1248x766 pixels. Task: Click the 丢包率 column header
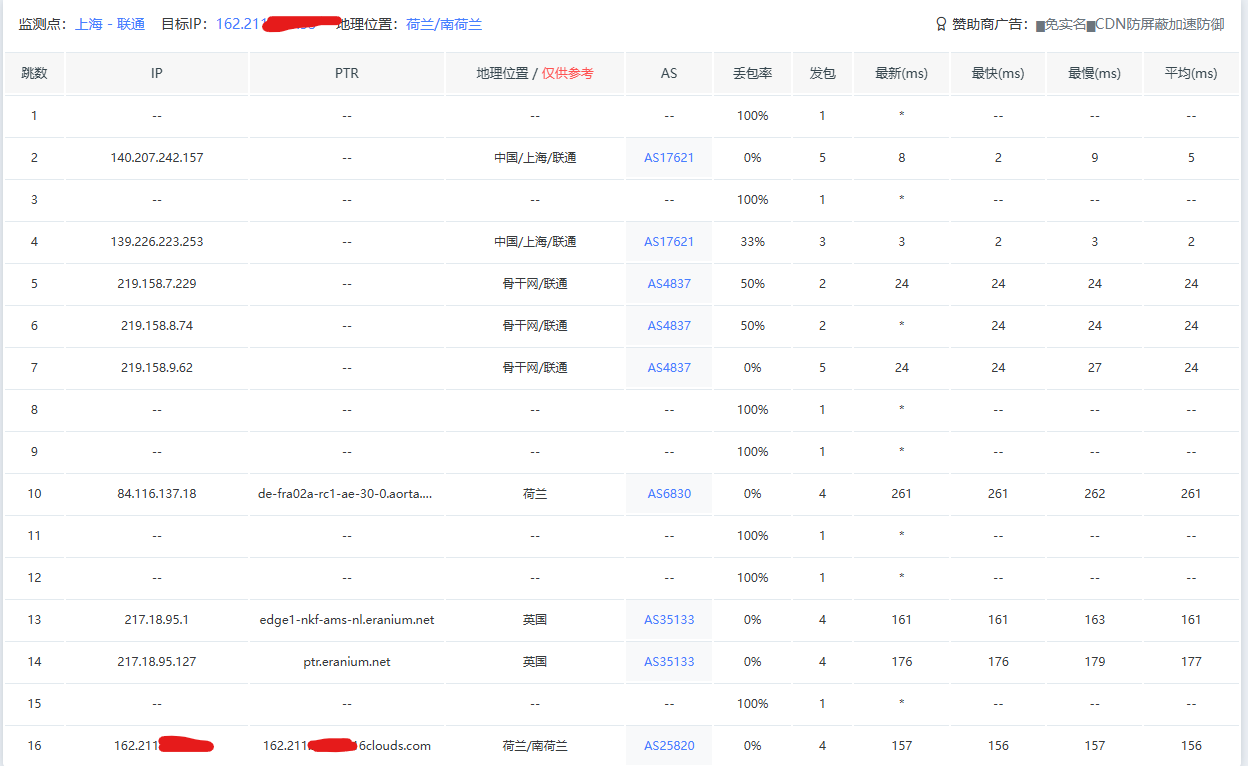tap(753, 74)
